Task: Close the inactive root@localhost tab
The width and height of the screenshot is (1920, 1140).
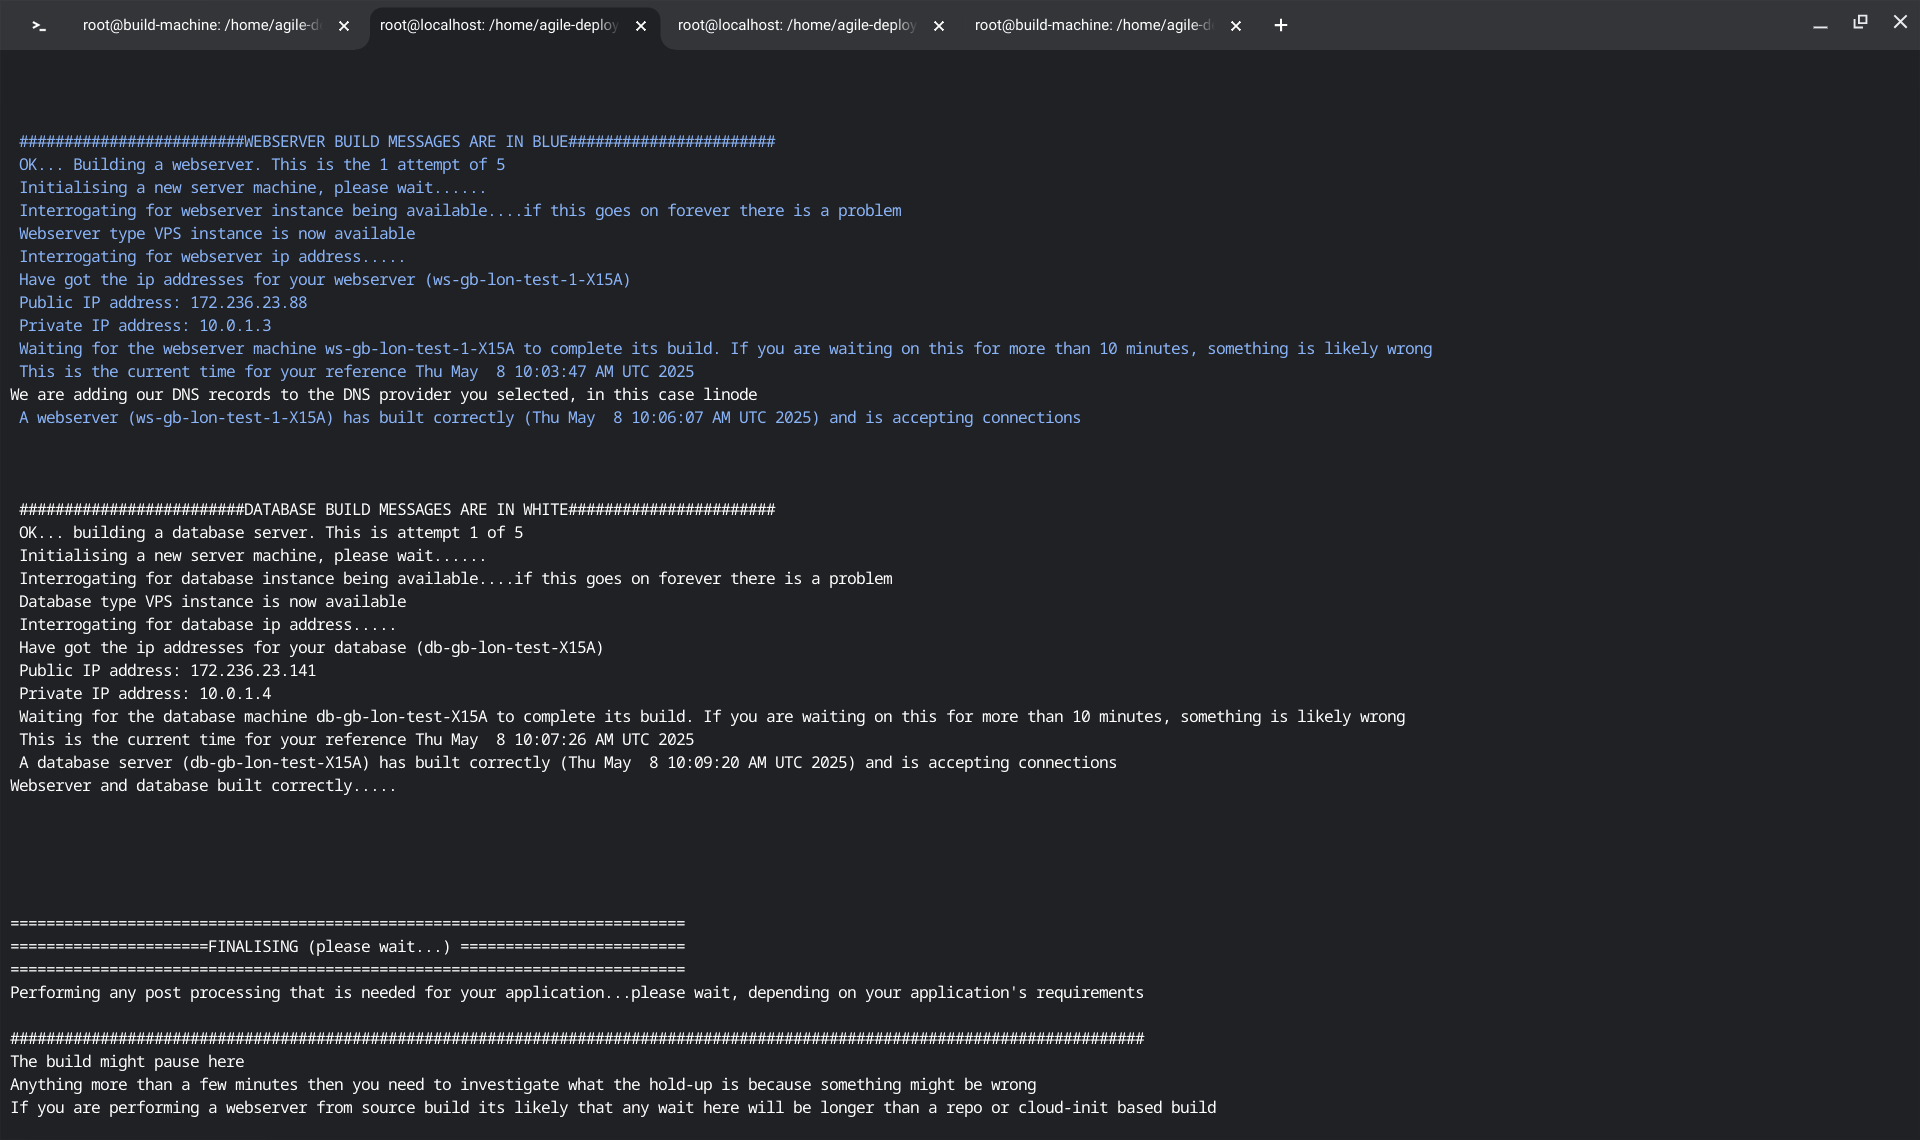Action: (x=939, y=26)
